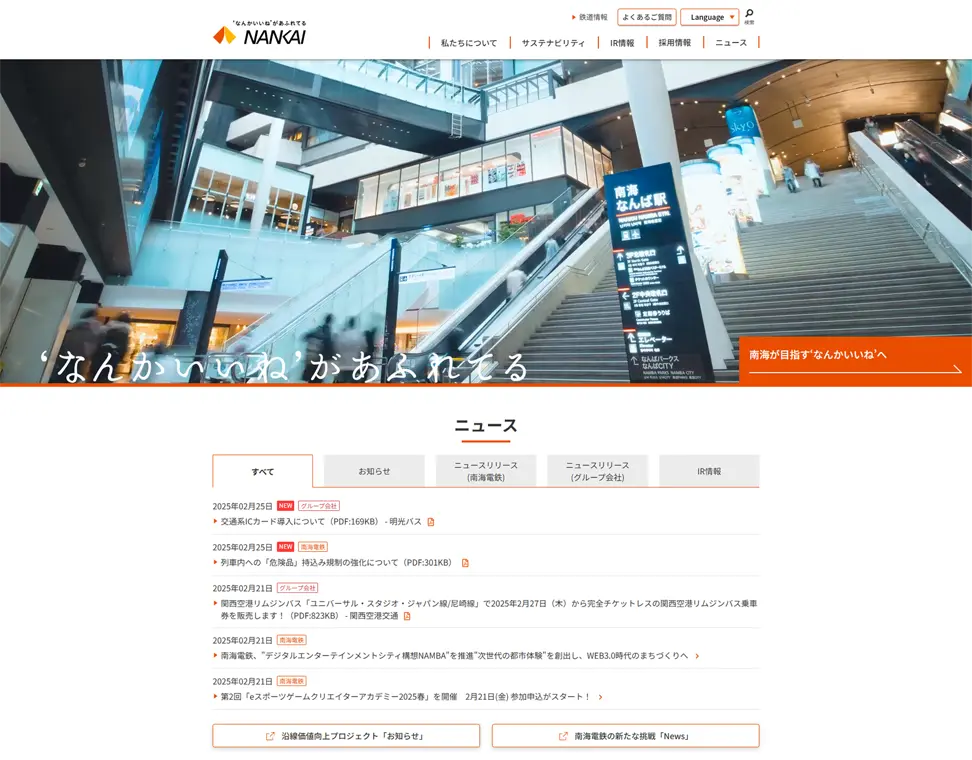
Task: Open 列車内への「危険品」持込み規制 news link
Action: coord(336,563)
